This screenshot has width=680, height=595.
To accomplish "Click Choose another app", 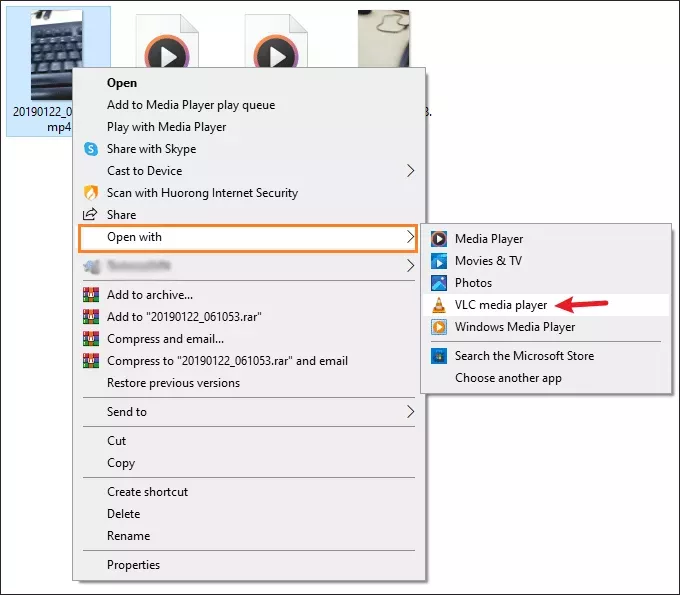I will (546, 378).
